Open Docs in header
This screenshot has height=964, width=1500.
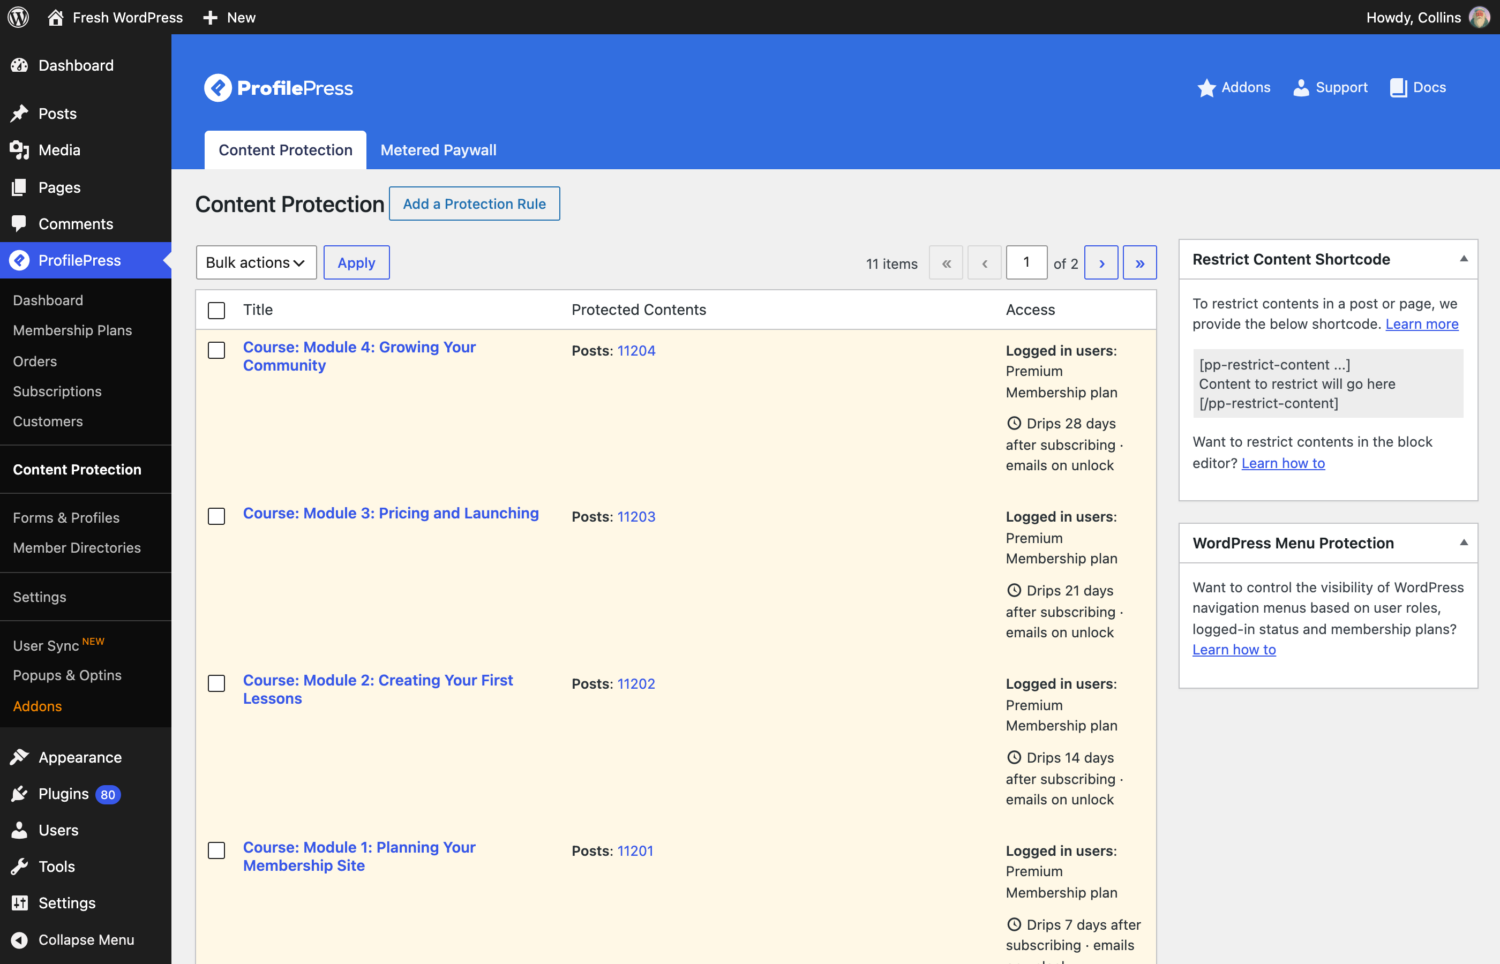click(x=1418, y=88)
